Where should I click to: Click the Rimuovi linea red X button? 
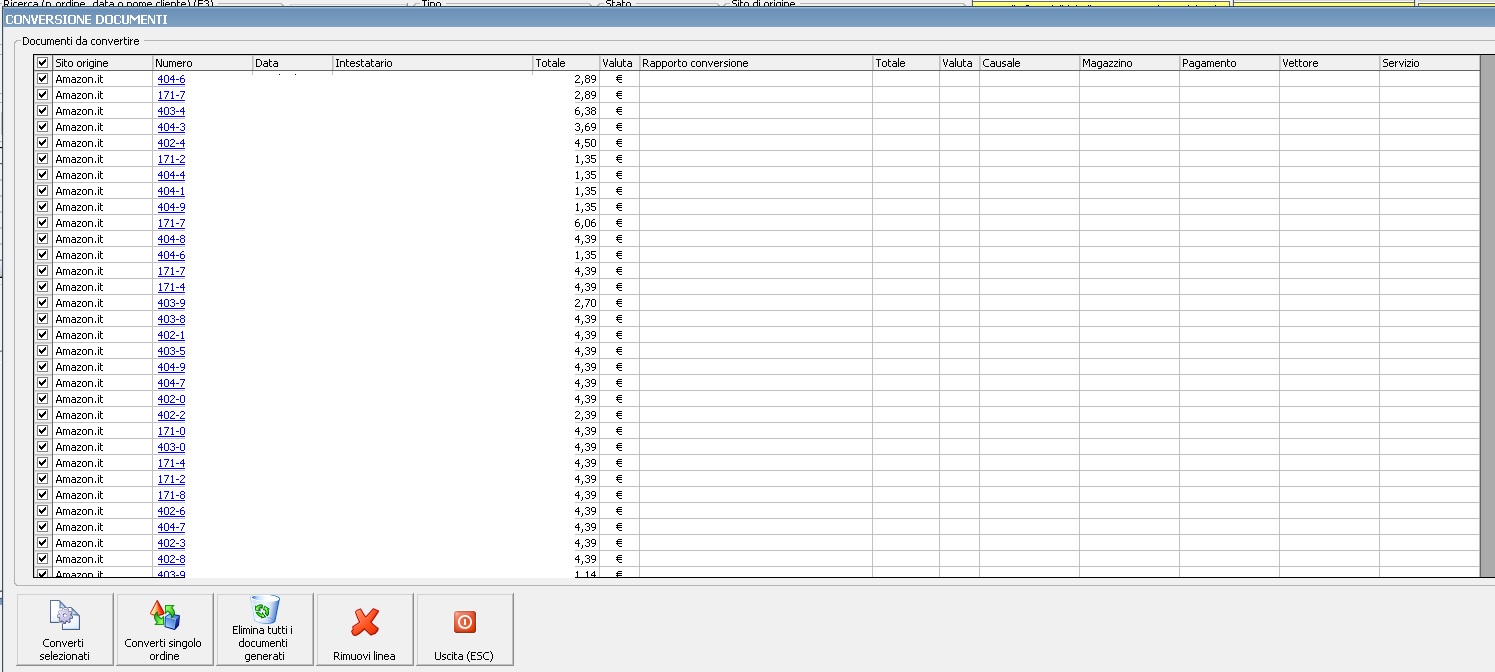[365, 629]
